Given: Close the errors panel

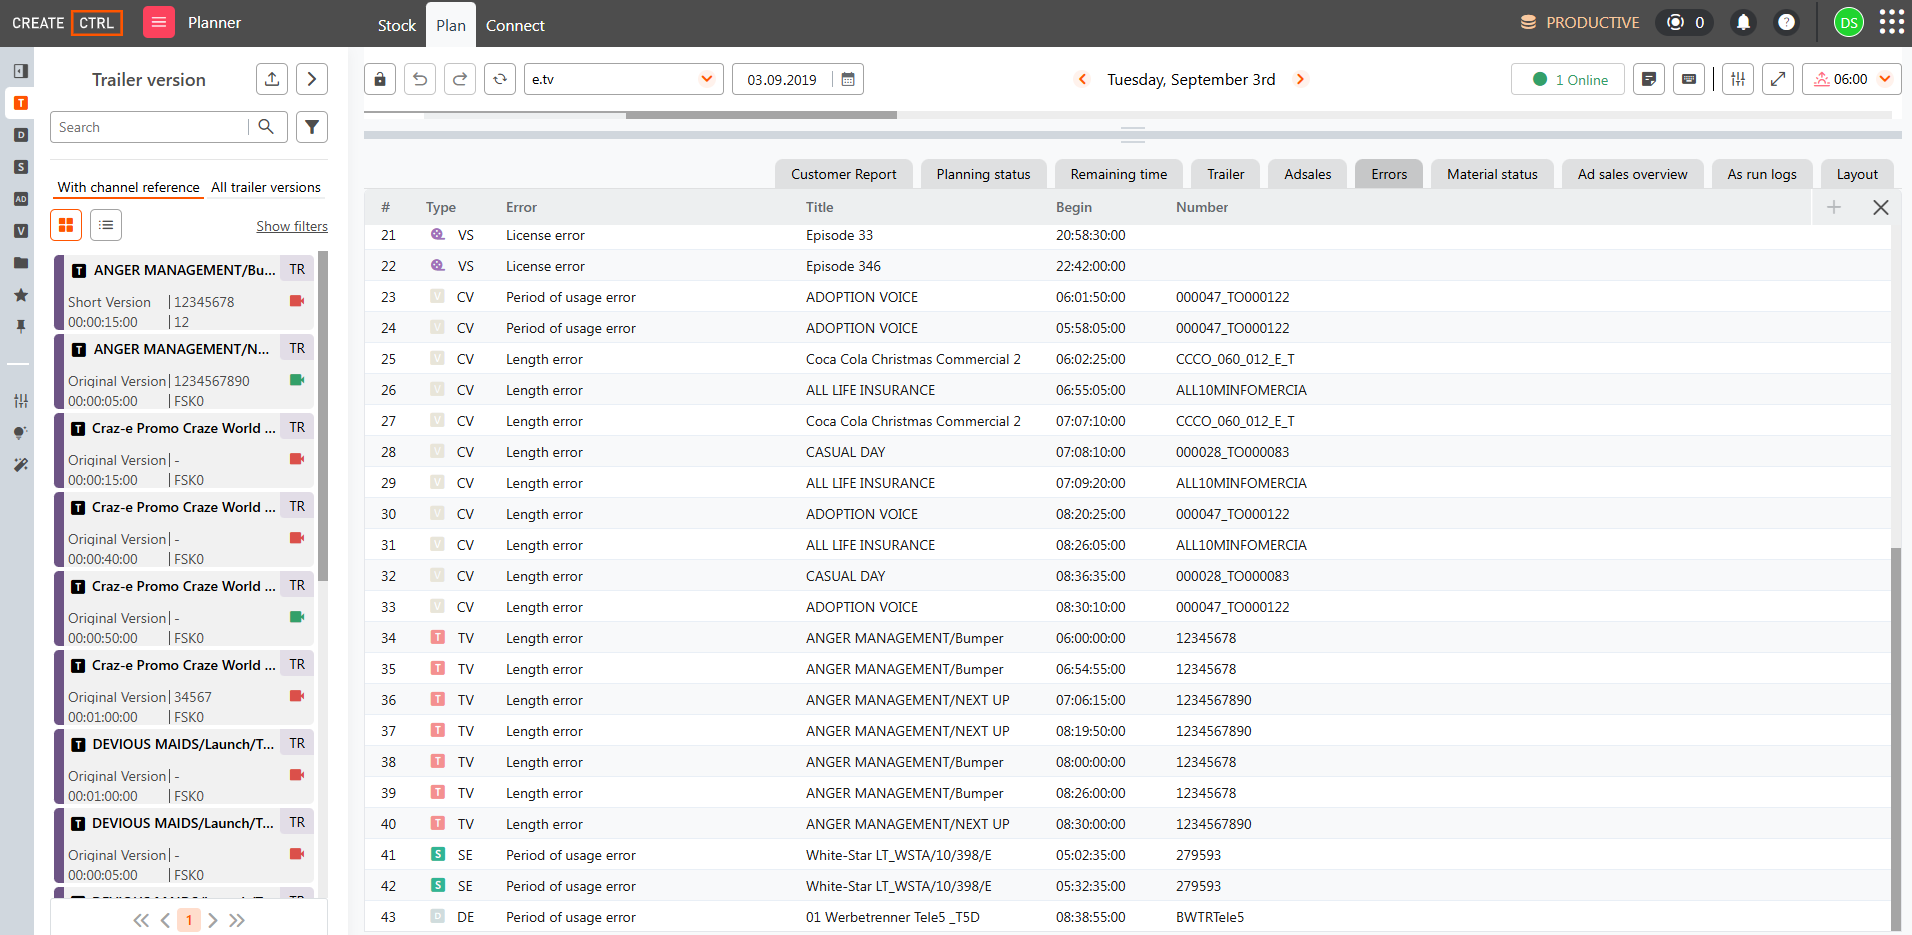Looking at the screenshot, I should (1881, 207).
